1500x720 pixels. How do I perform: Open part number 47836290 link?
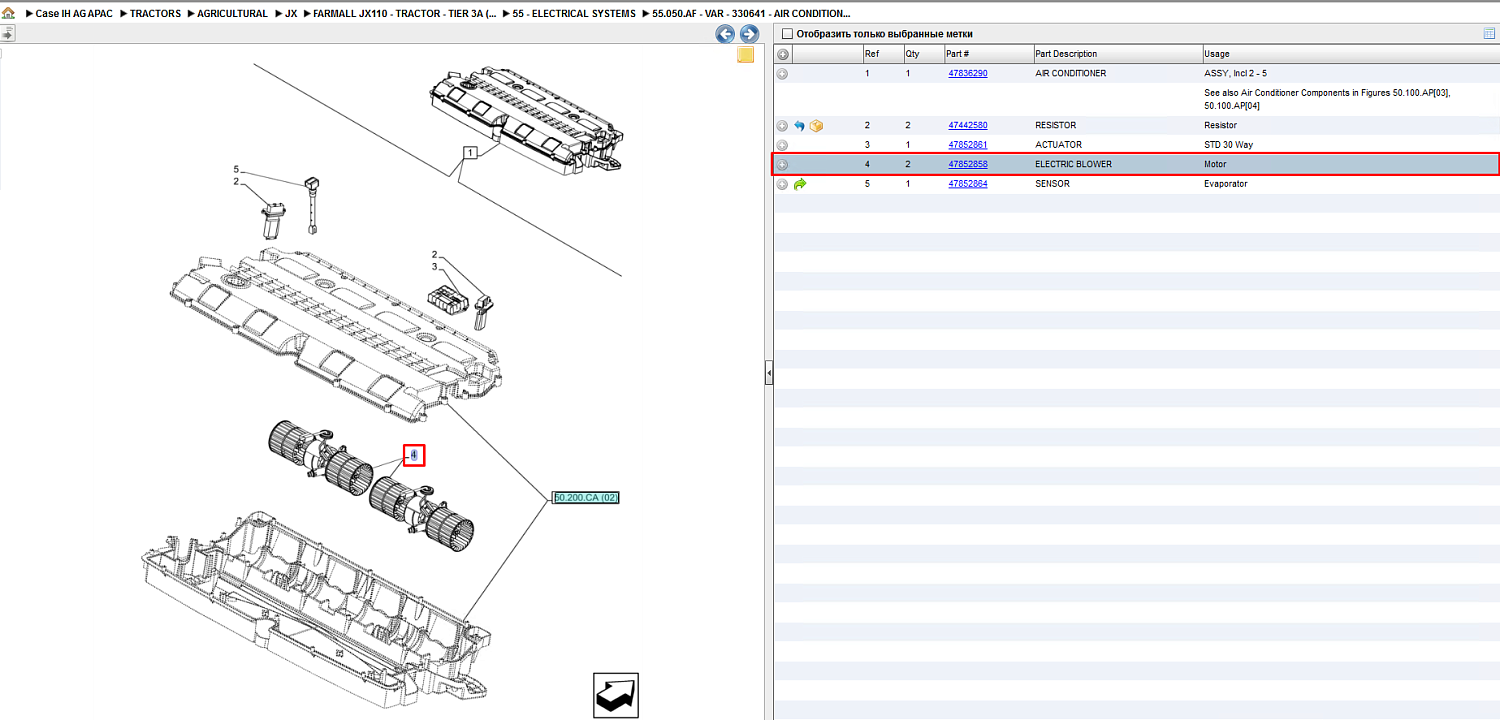[968, 74]
